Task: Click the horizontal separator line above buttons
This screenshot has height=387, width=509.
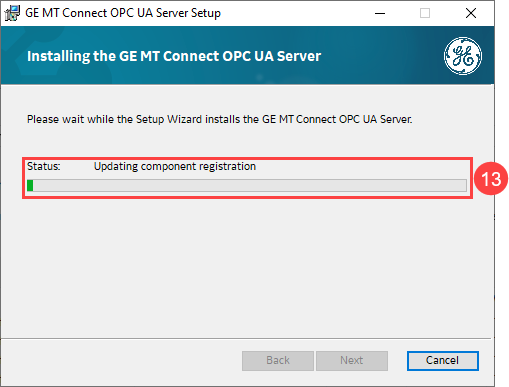Action: click(x=246, y=339)
